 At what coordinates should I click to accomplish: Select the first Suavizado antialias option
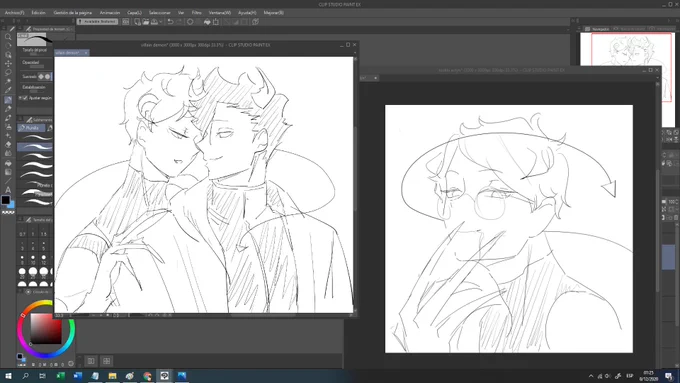coord(41,77)
